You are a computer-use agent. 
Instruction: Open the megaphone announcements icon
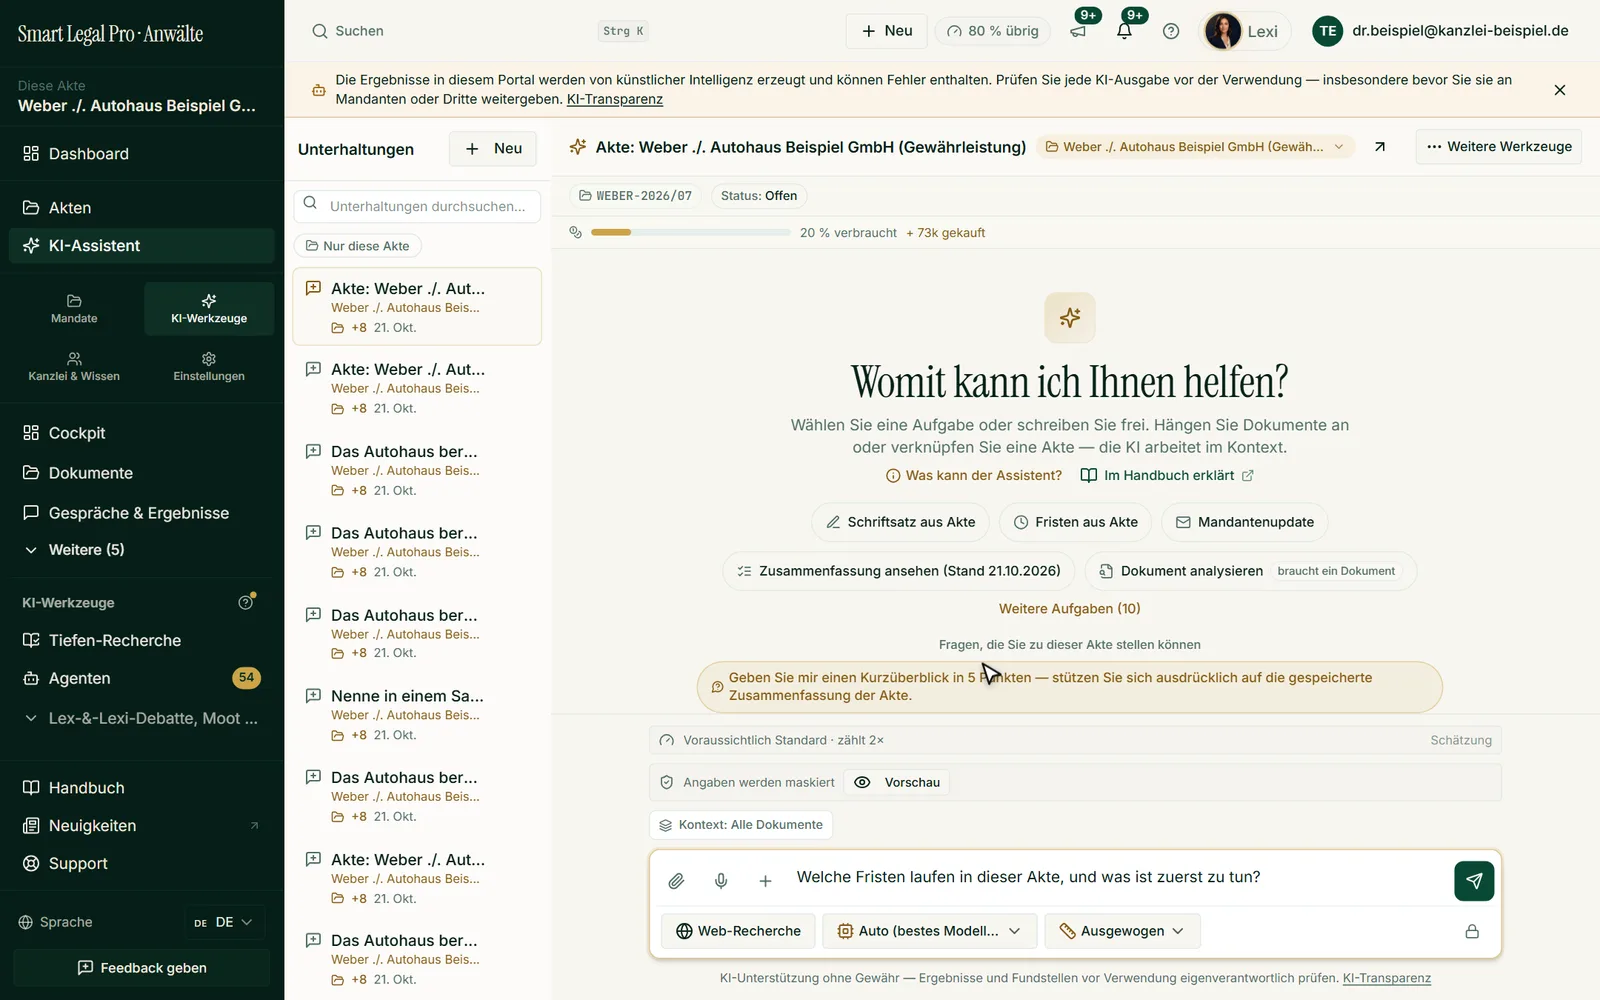pyautogui.click(x=1078, y=31)
